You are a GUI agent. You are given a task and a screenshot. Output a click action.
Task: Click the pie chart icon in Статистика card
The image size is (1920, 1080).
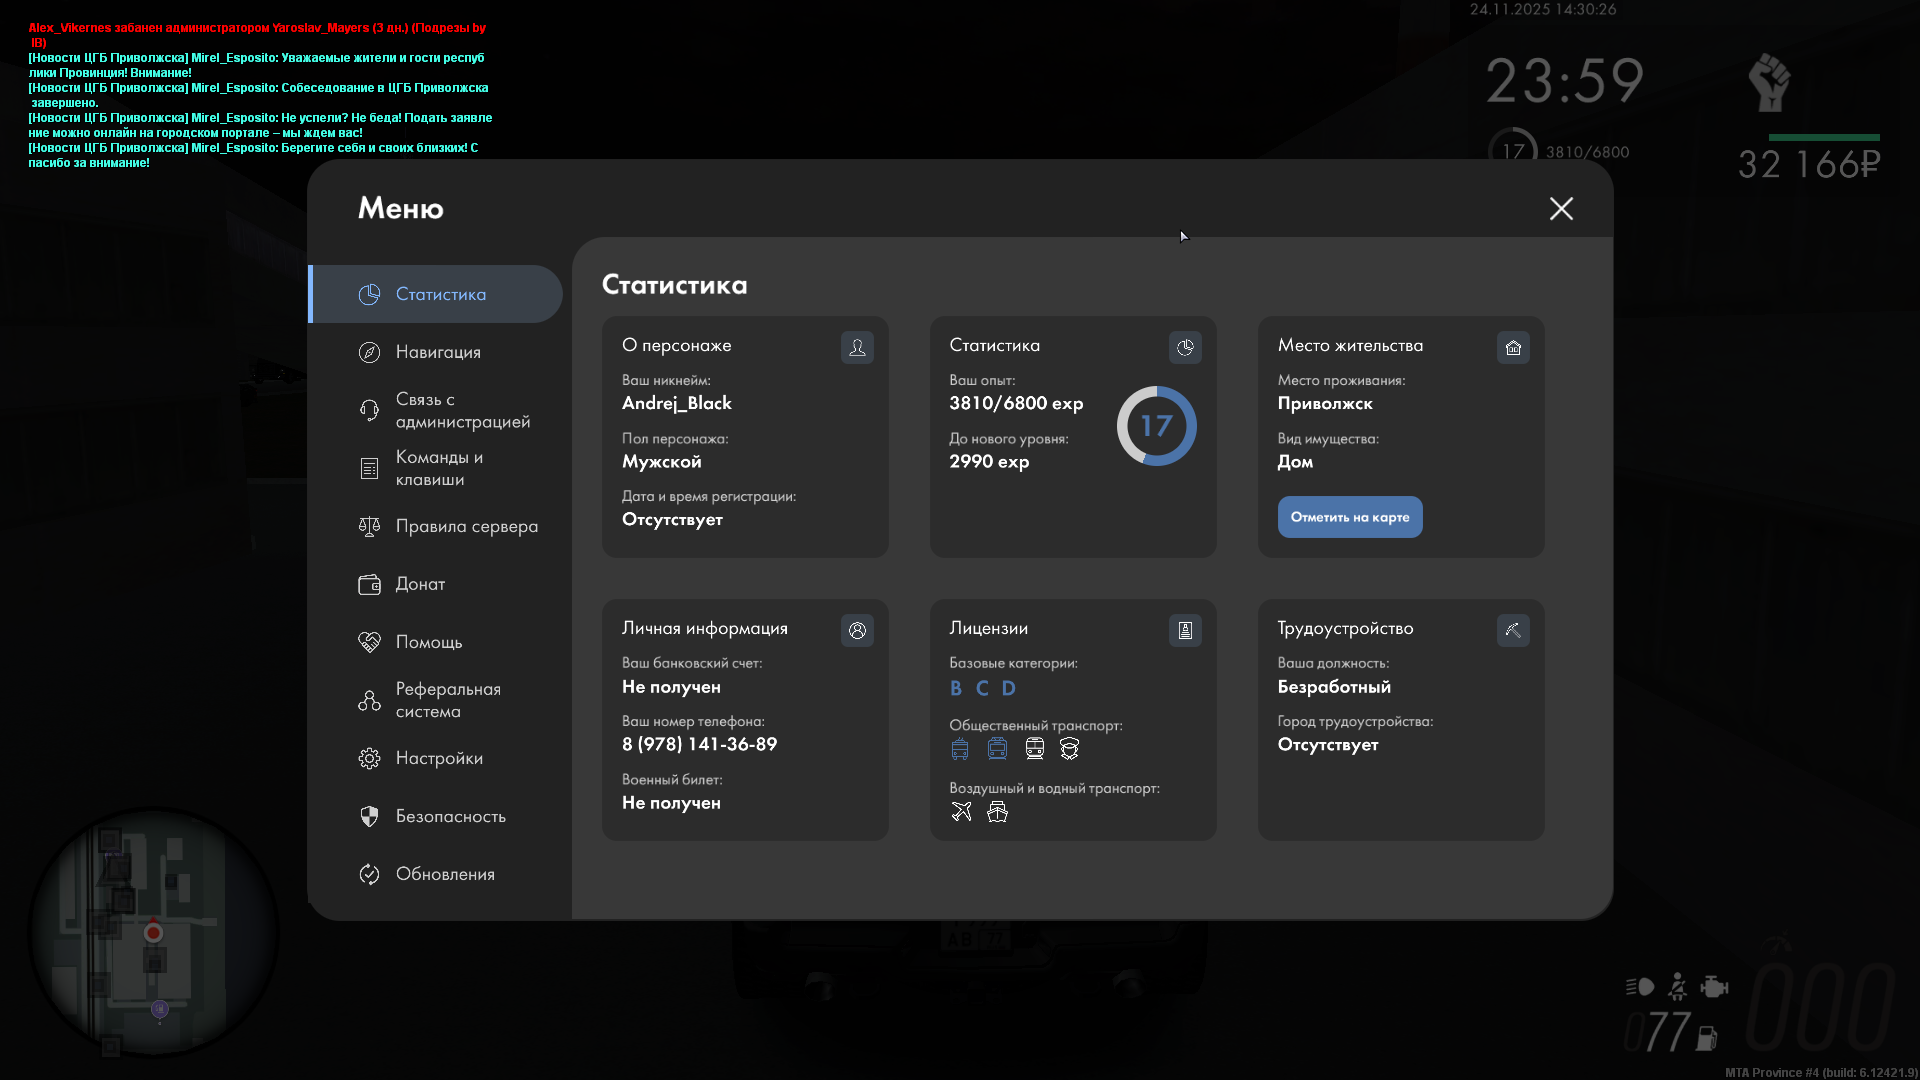1185,347
